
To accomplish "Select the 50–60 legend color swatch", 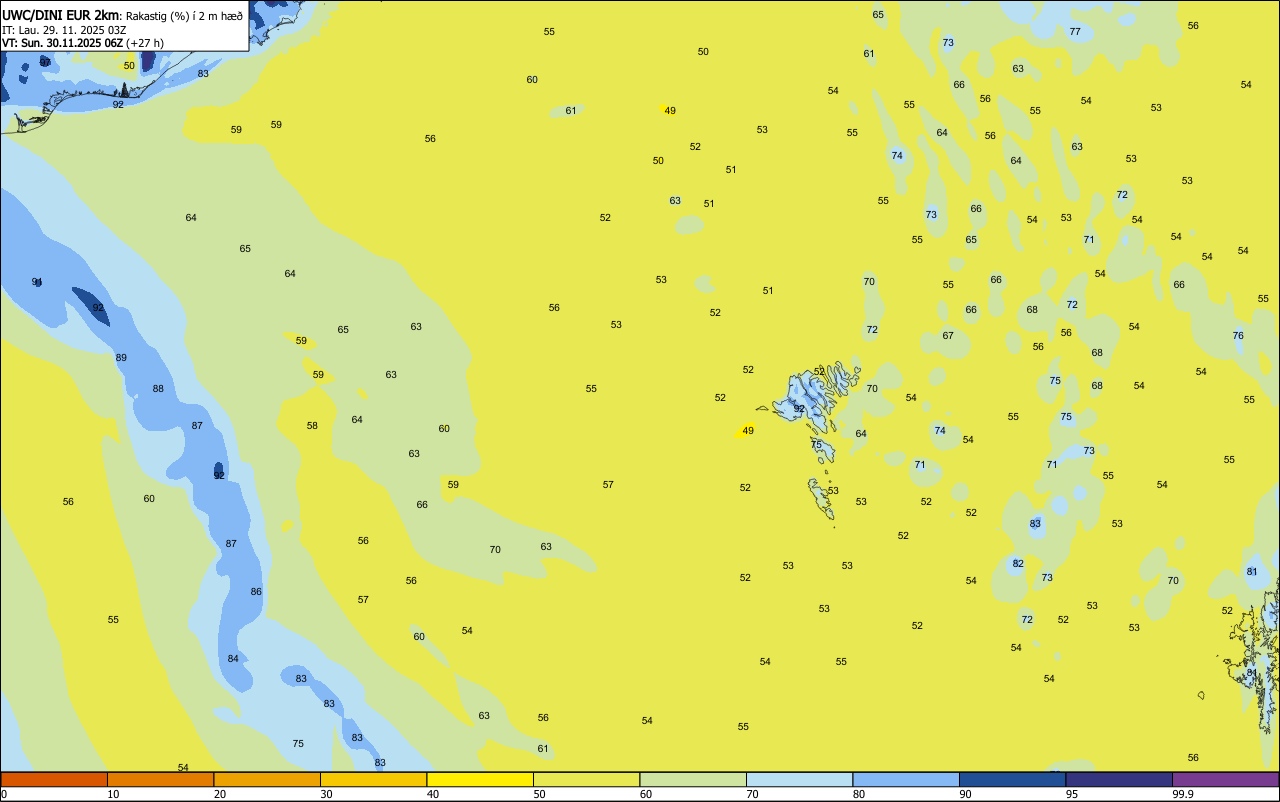I will pyautogui.click(x=586, y=779).
